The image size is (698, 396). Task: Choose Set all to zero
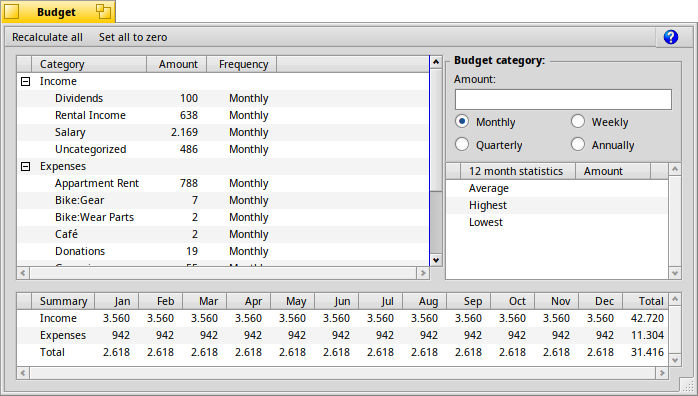pos(133,37)
